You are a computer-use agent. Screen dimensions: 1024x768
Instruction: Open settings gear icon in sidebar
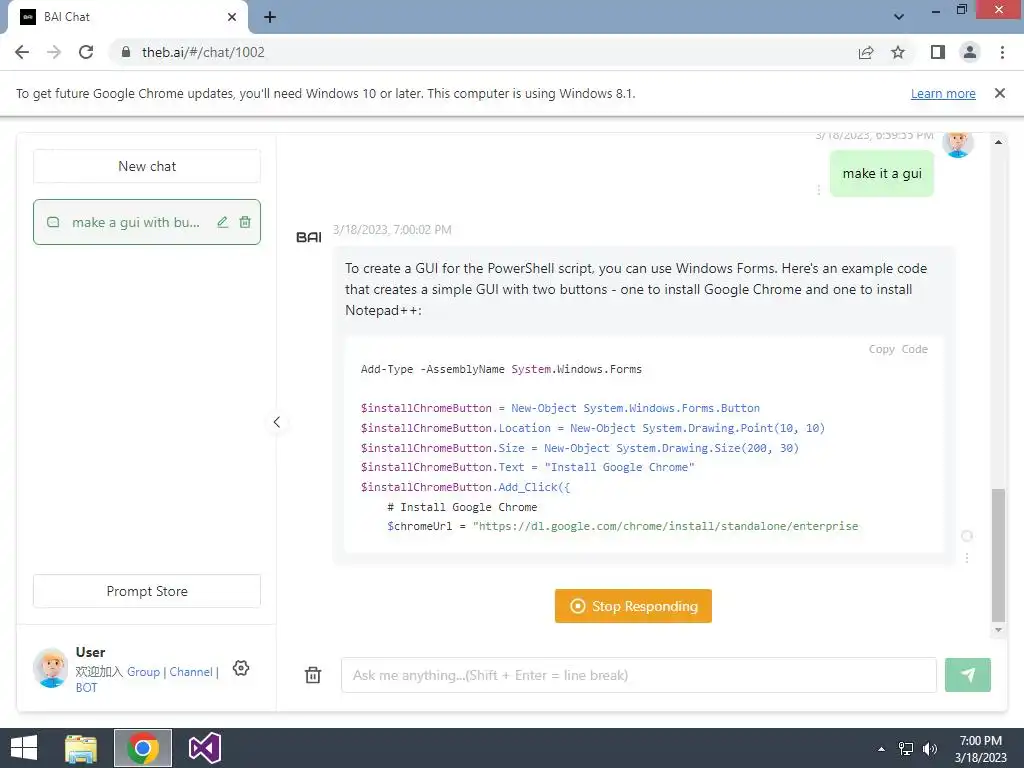click(241, 668)
